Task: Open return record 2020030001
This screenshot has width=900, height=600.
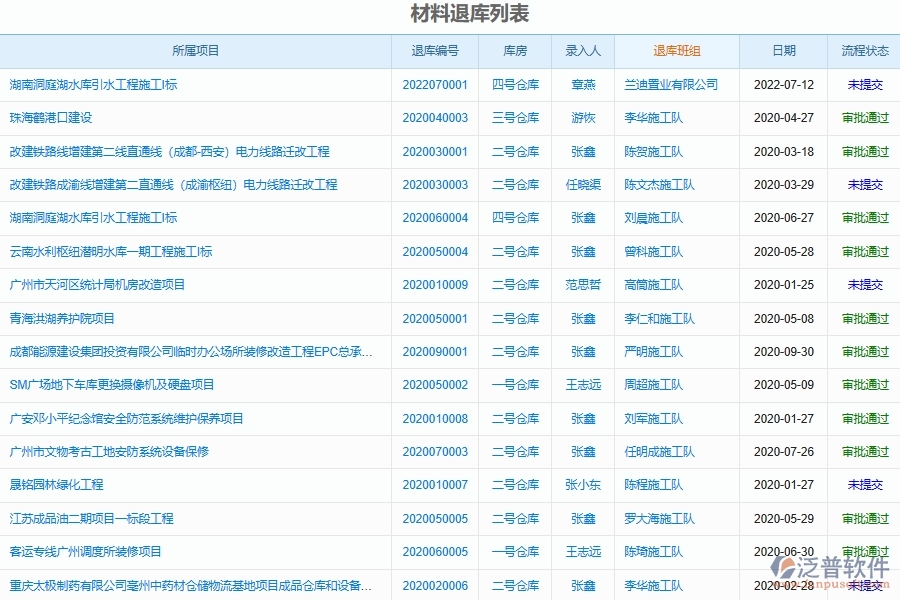Action: pyautogui.click(x=433, y=151)
